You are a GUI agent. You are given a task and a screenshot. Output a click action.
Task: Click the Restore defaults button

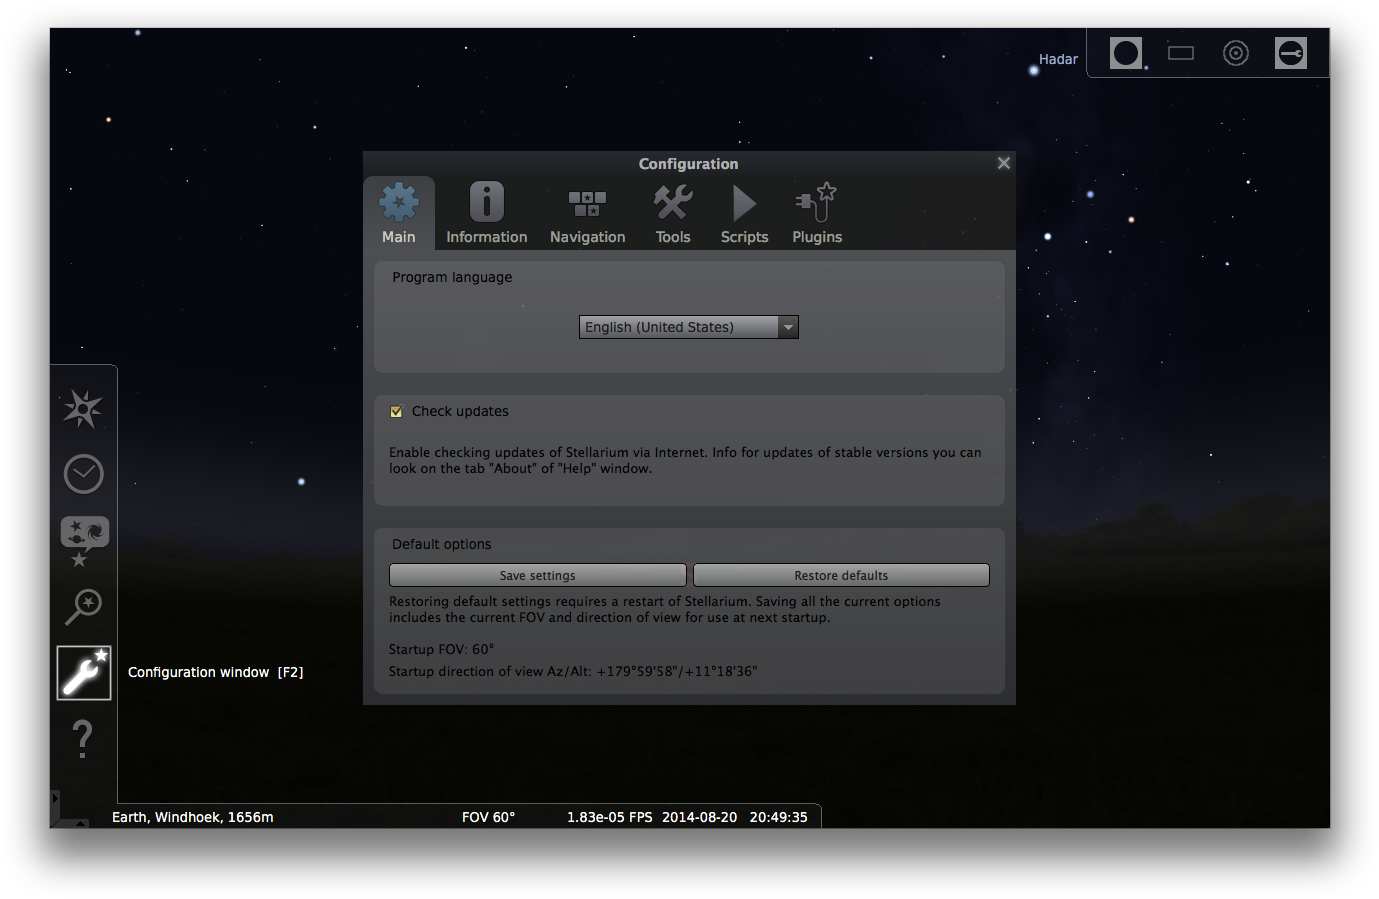(x=840, y=575)
